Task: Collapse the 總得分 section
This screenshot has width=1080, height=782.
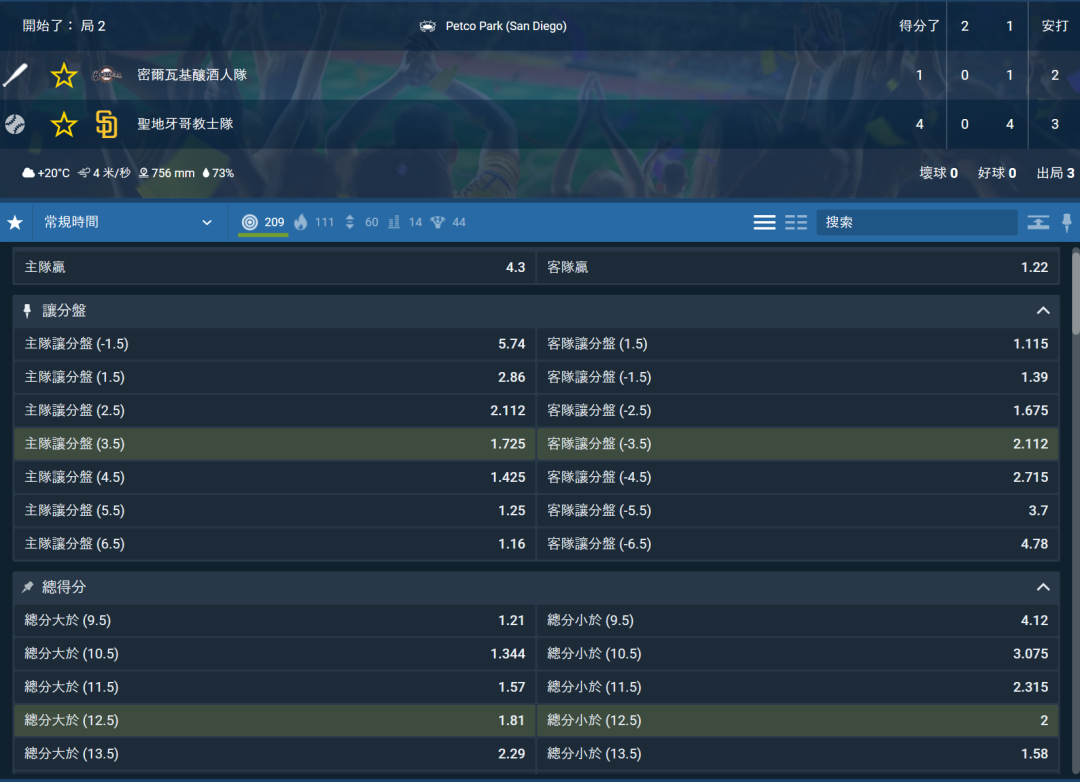Action: coord(1043,587)
